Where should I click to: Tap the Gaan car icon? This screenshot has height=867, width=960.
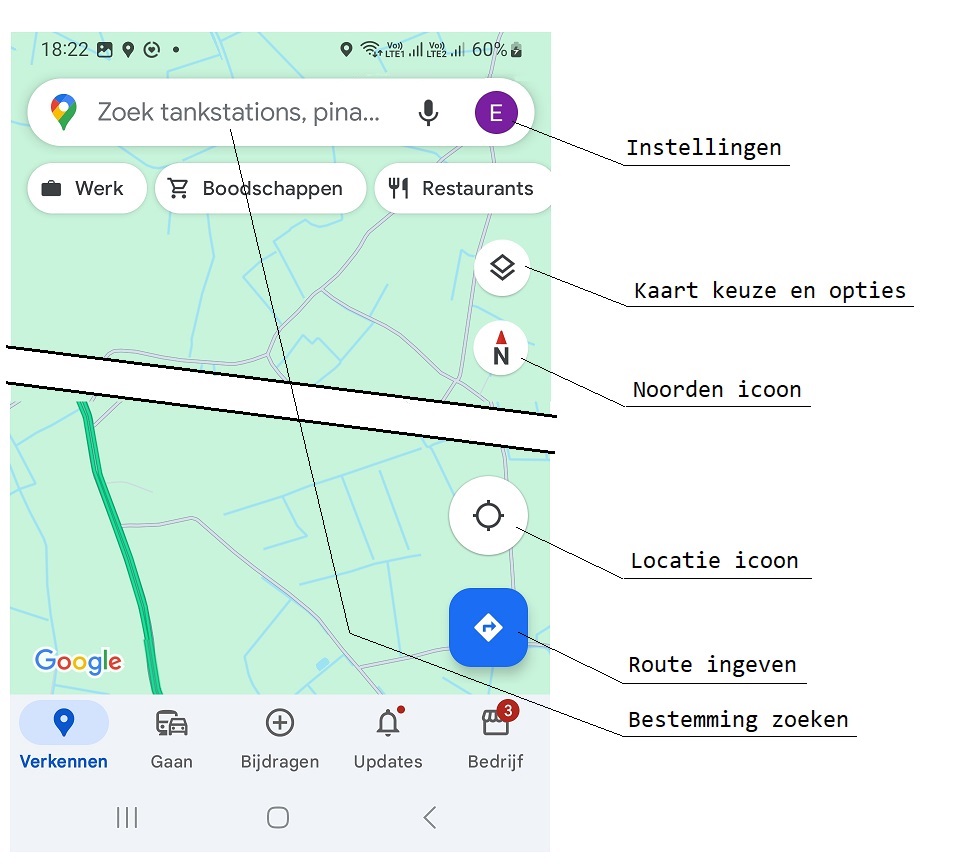171,722
